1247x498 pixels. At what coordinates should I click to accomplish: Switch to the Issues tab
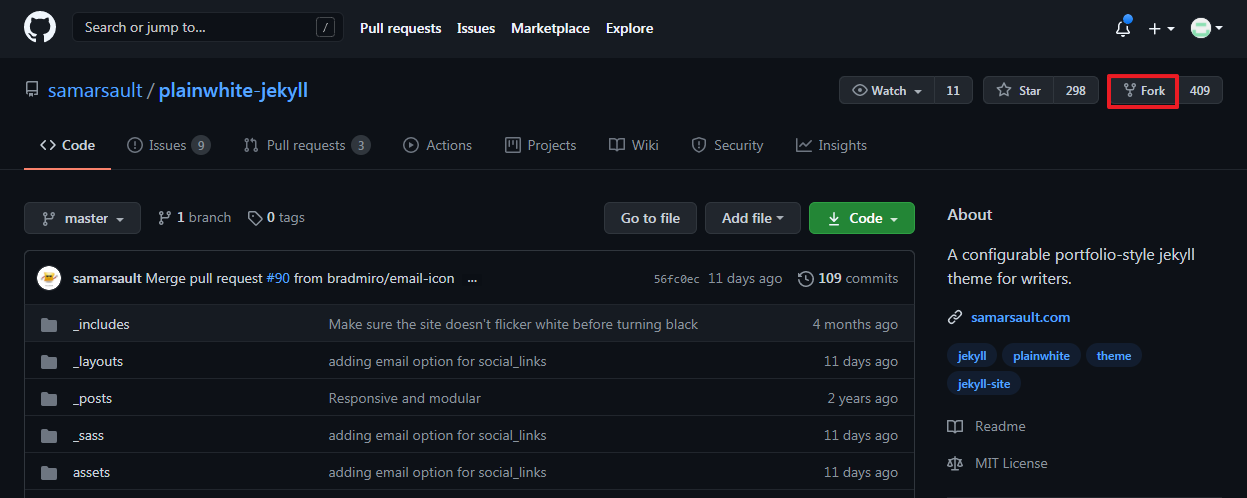coord(168,145)
